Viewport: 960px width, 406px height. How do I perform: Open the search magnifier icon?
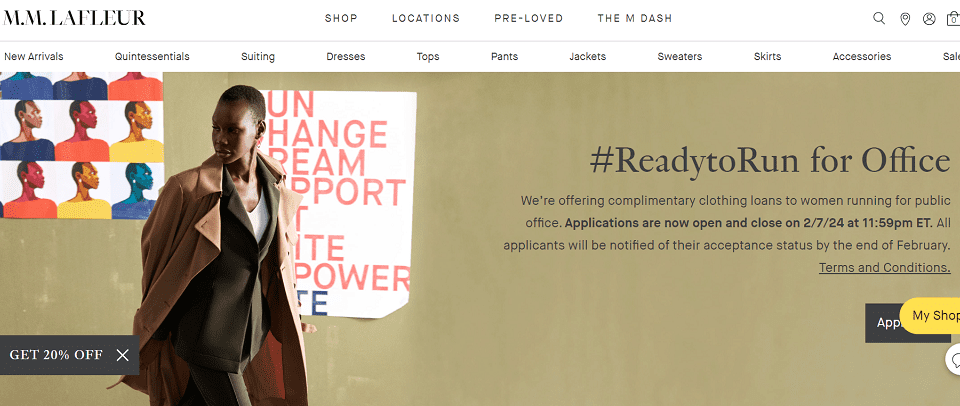879,18
